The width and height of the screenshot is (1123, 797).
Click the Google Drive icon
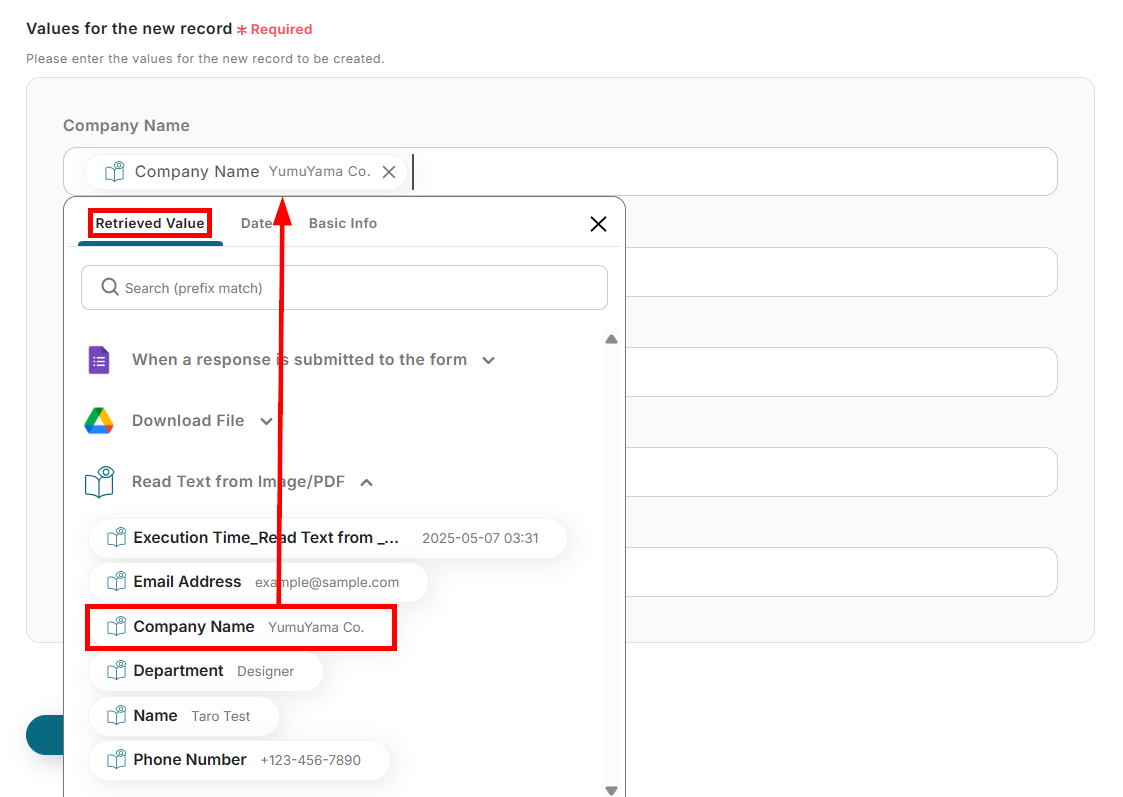(98, 421)
